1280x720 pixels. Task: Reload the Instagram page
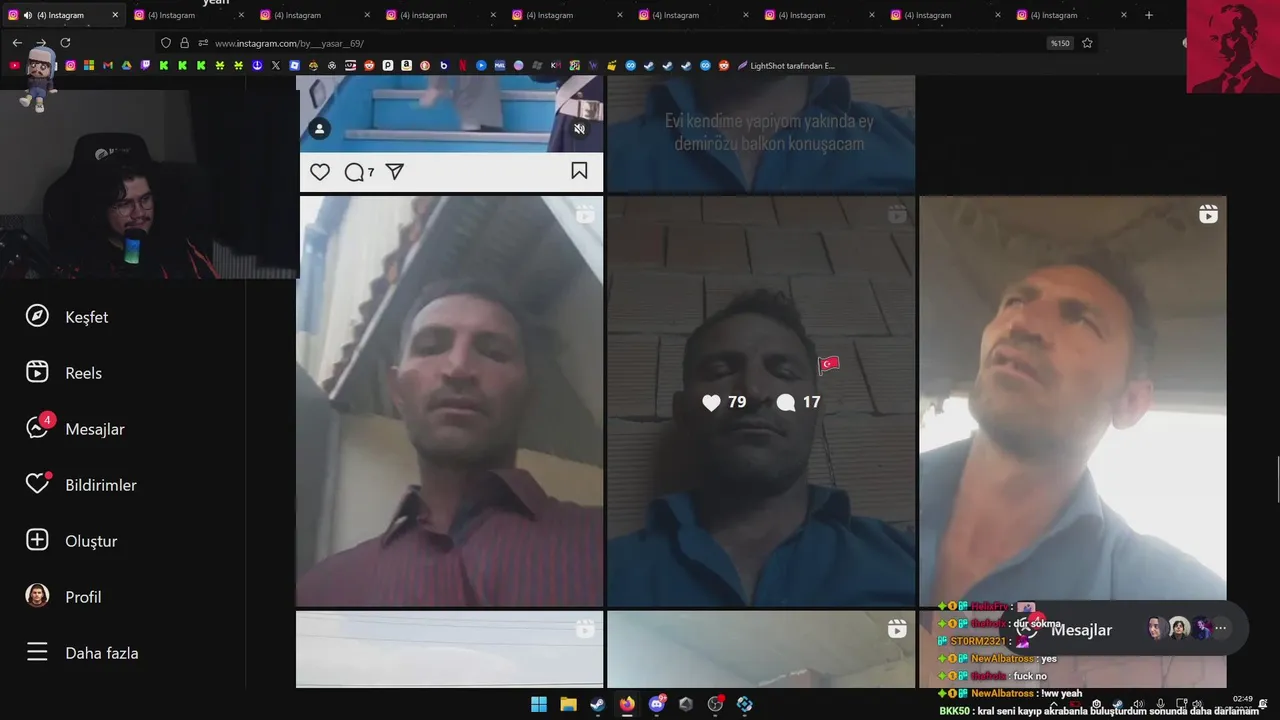pos(65,43)
